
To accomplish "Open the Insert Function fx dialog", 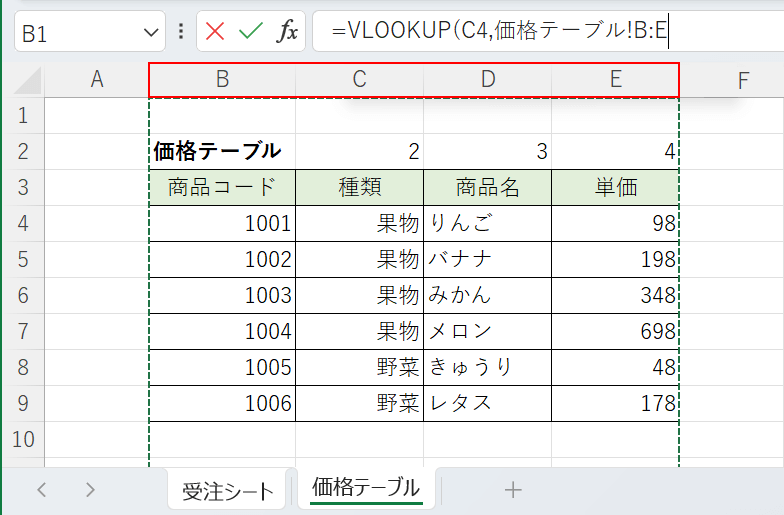I will click(287, 32).
